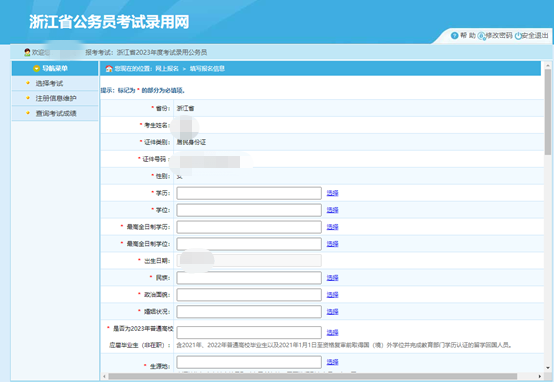The image size is (554, 382).
Task: Click the help question mark icon
Action: [454, 35]
